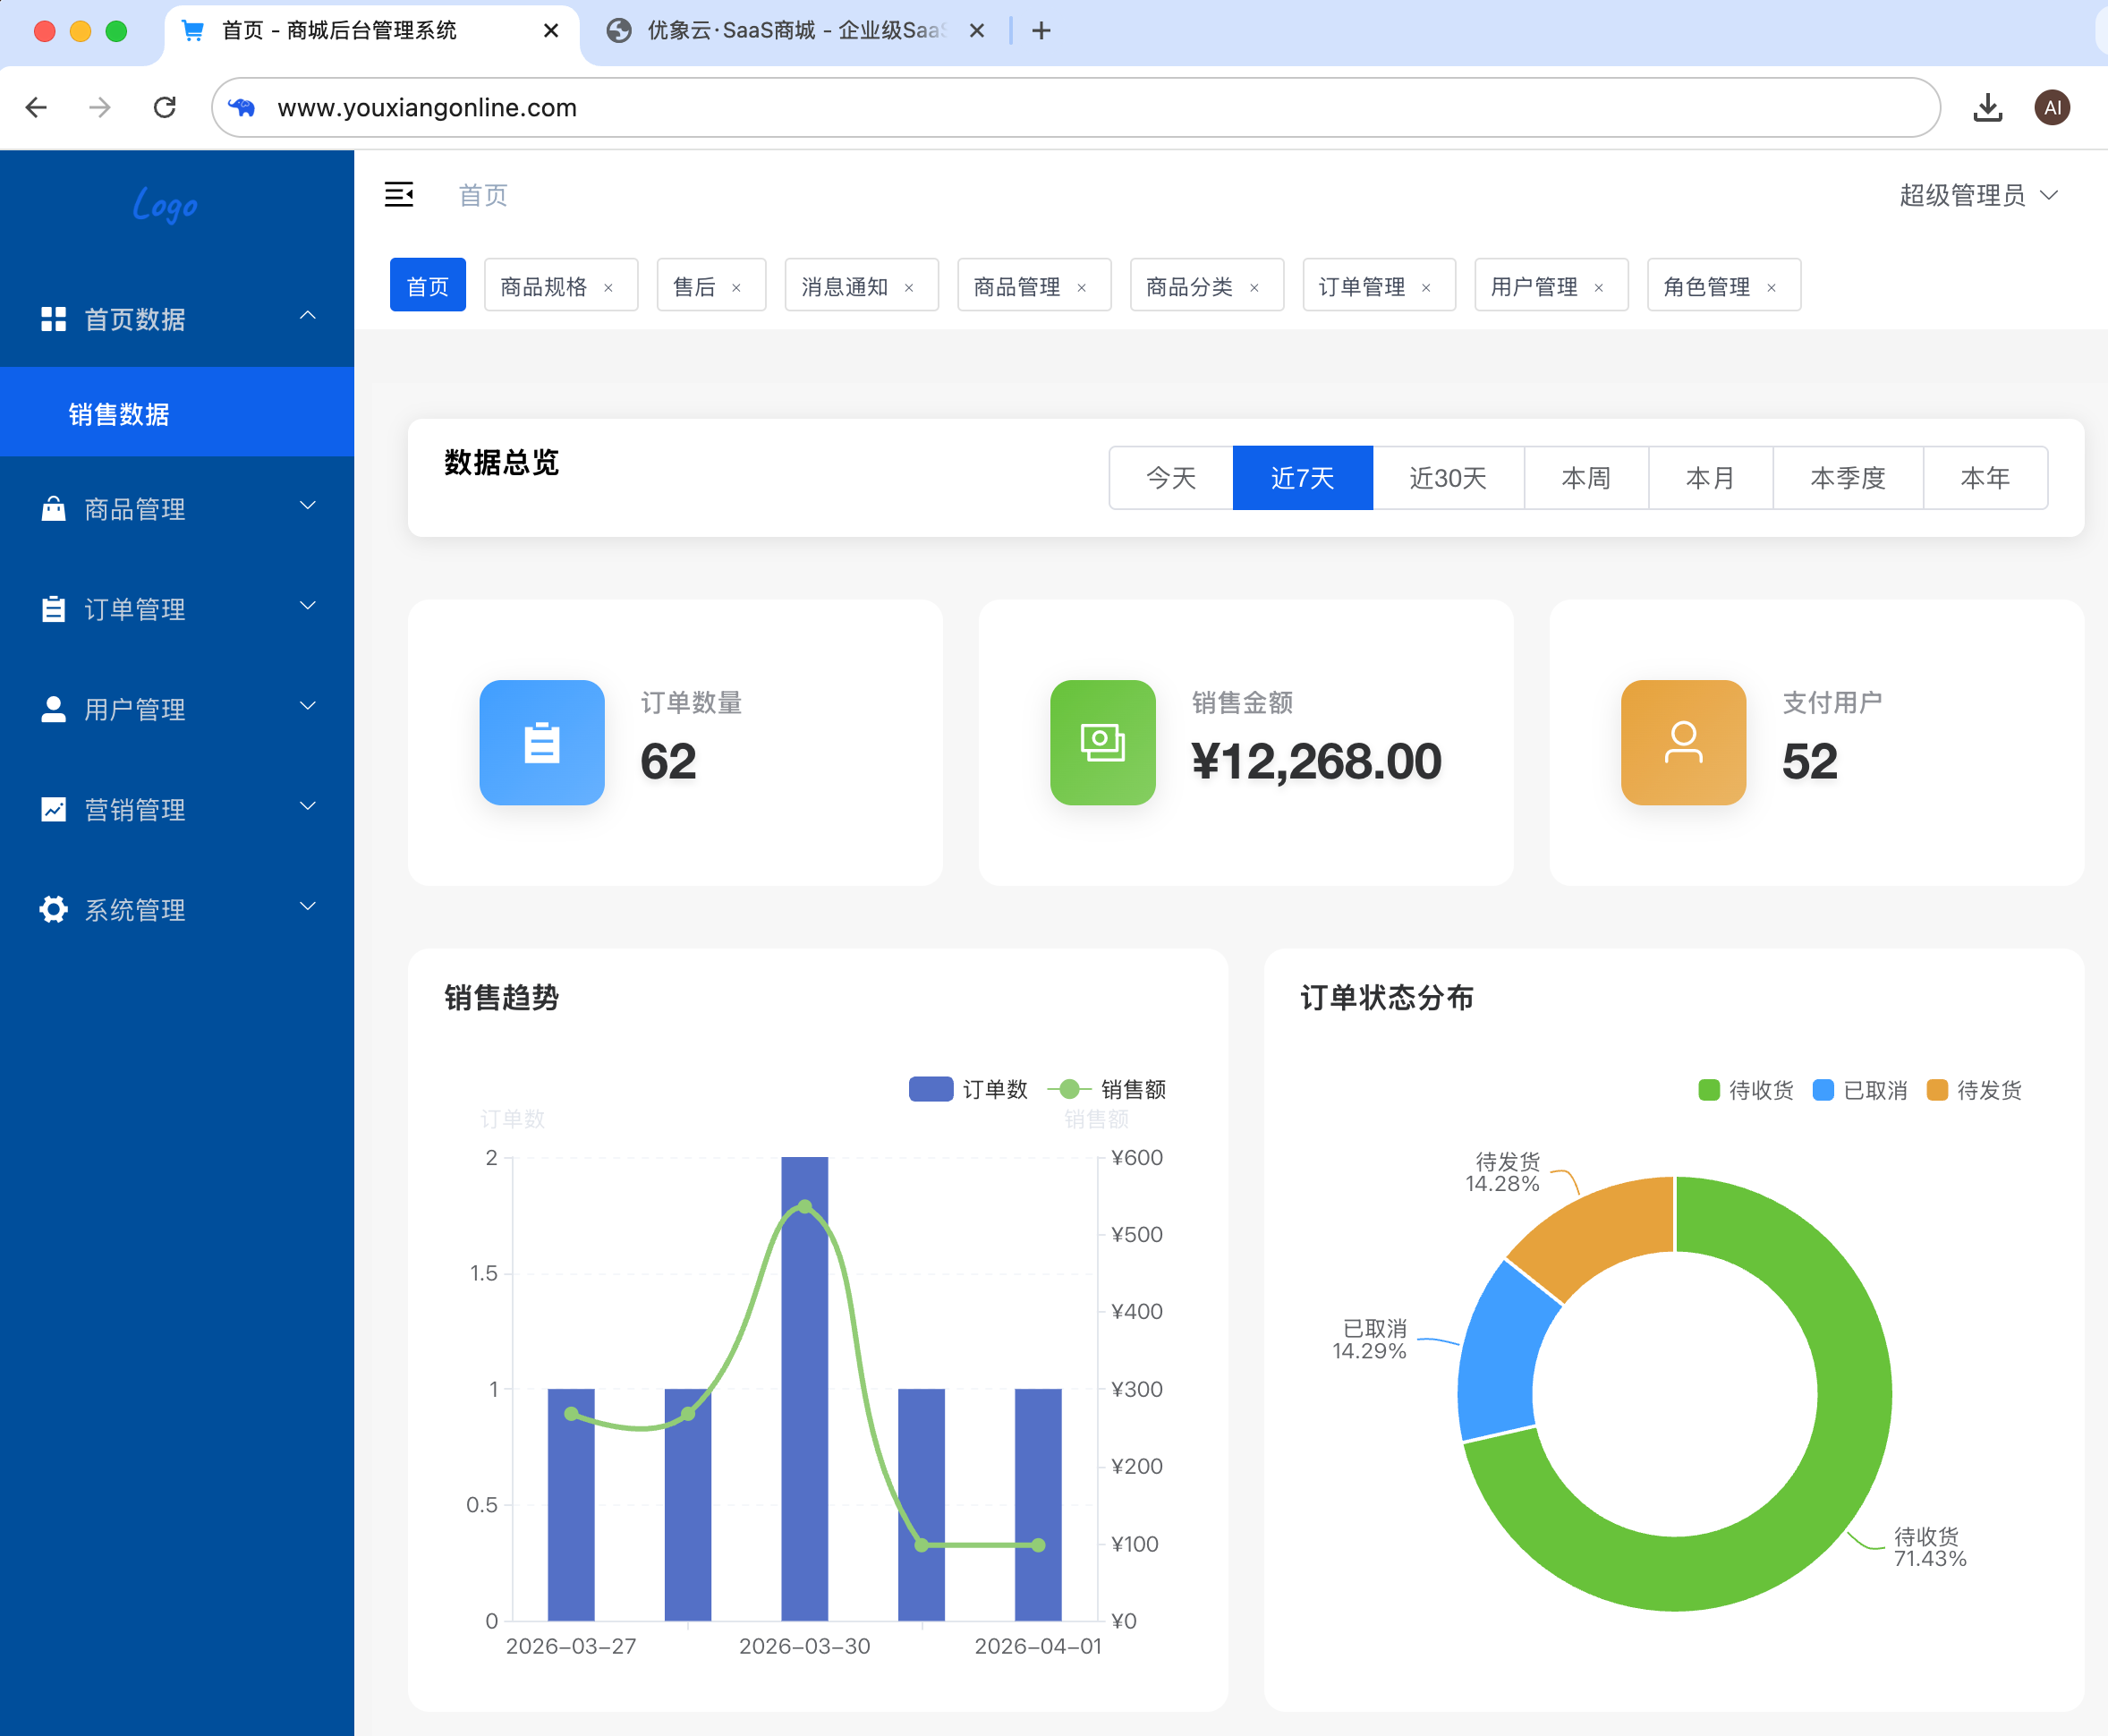2108x1736 pixels.
Task: Click the browser download icon
Action: click(x=1987, y=108)
